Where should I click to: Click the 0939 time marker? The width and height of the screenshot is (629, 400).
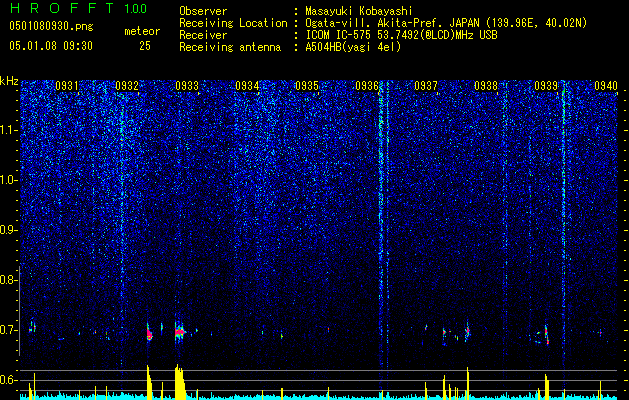(546, 86)
